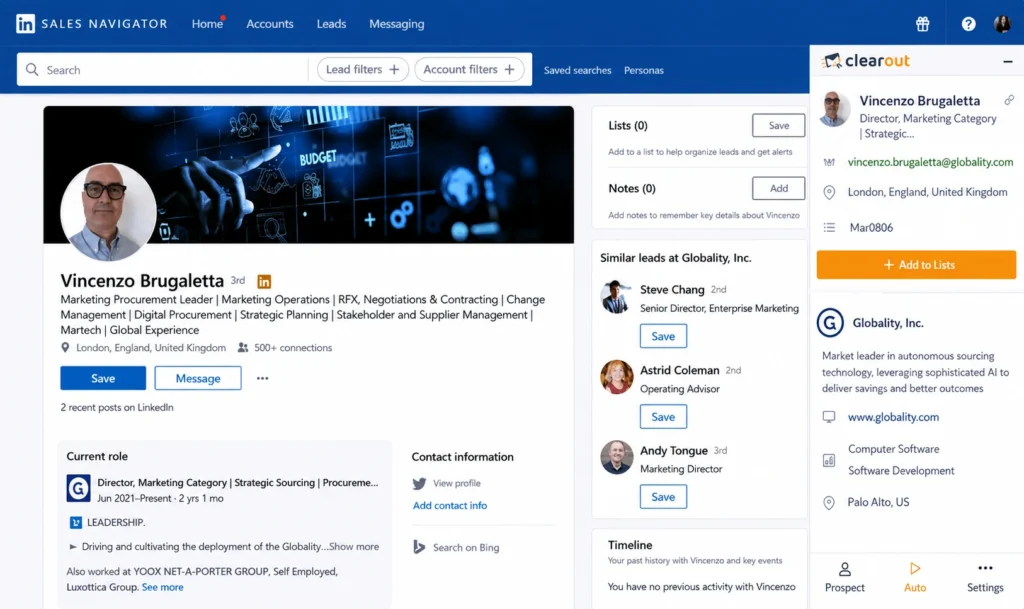Save Vincenzo Brugaletta as lead

tap(103, 378)
